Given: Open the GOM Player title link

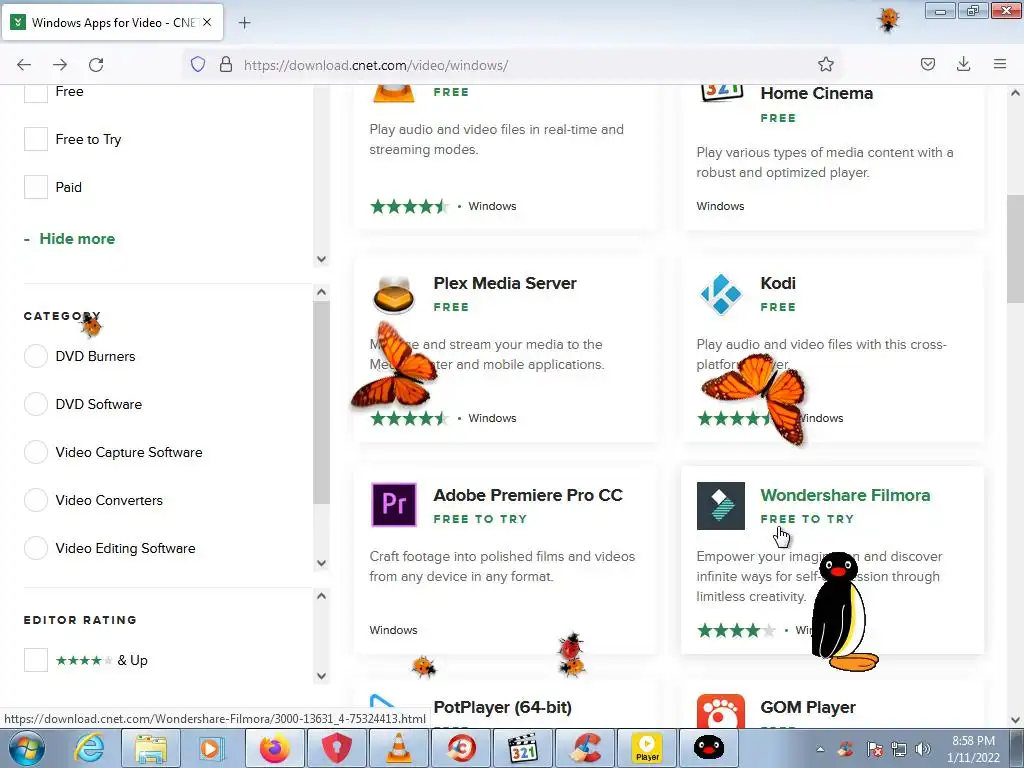Looking at the screenshot, I should pos(808,707).
